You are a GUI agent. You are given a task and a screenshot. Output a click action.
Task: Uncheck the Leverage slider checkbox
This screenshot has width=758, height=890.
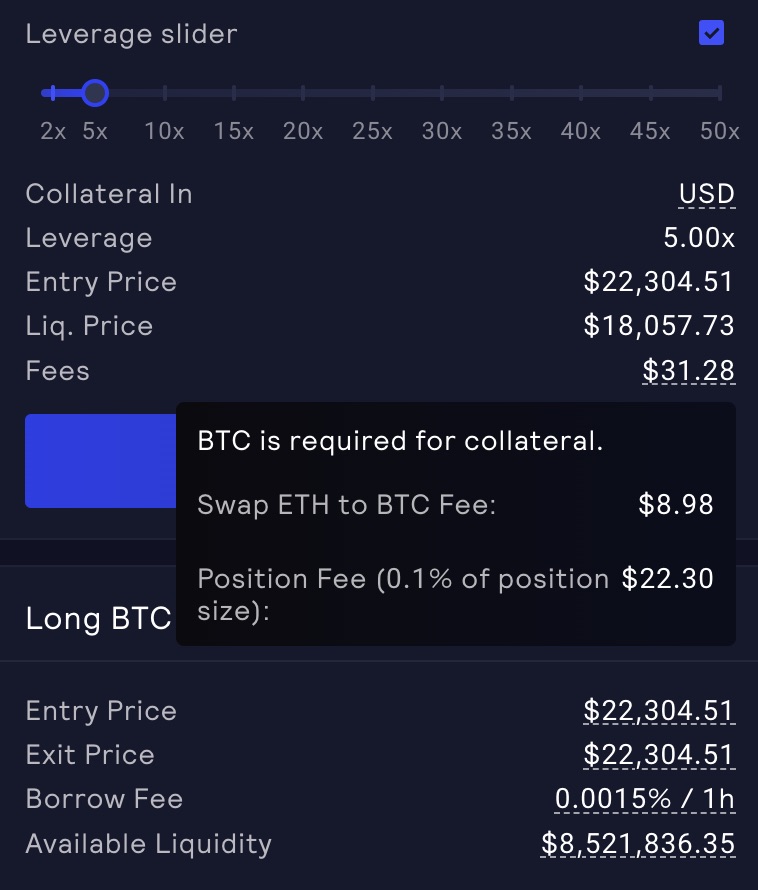(x=711, y=34)
